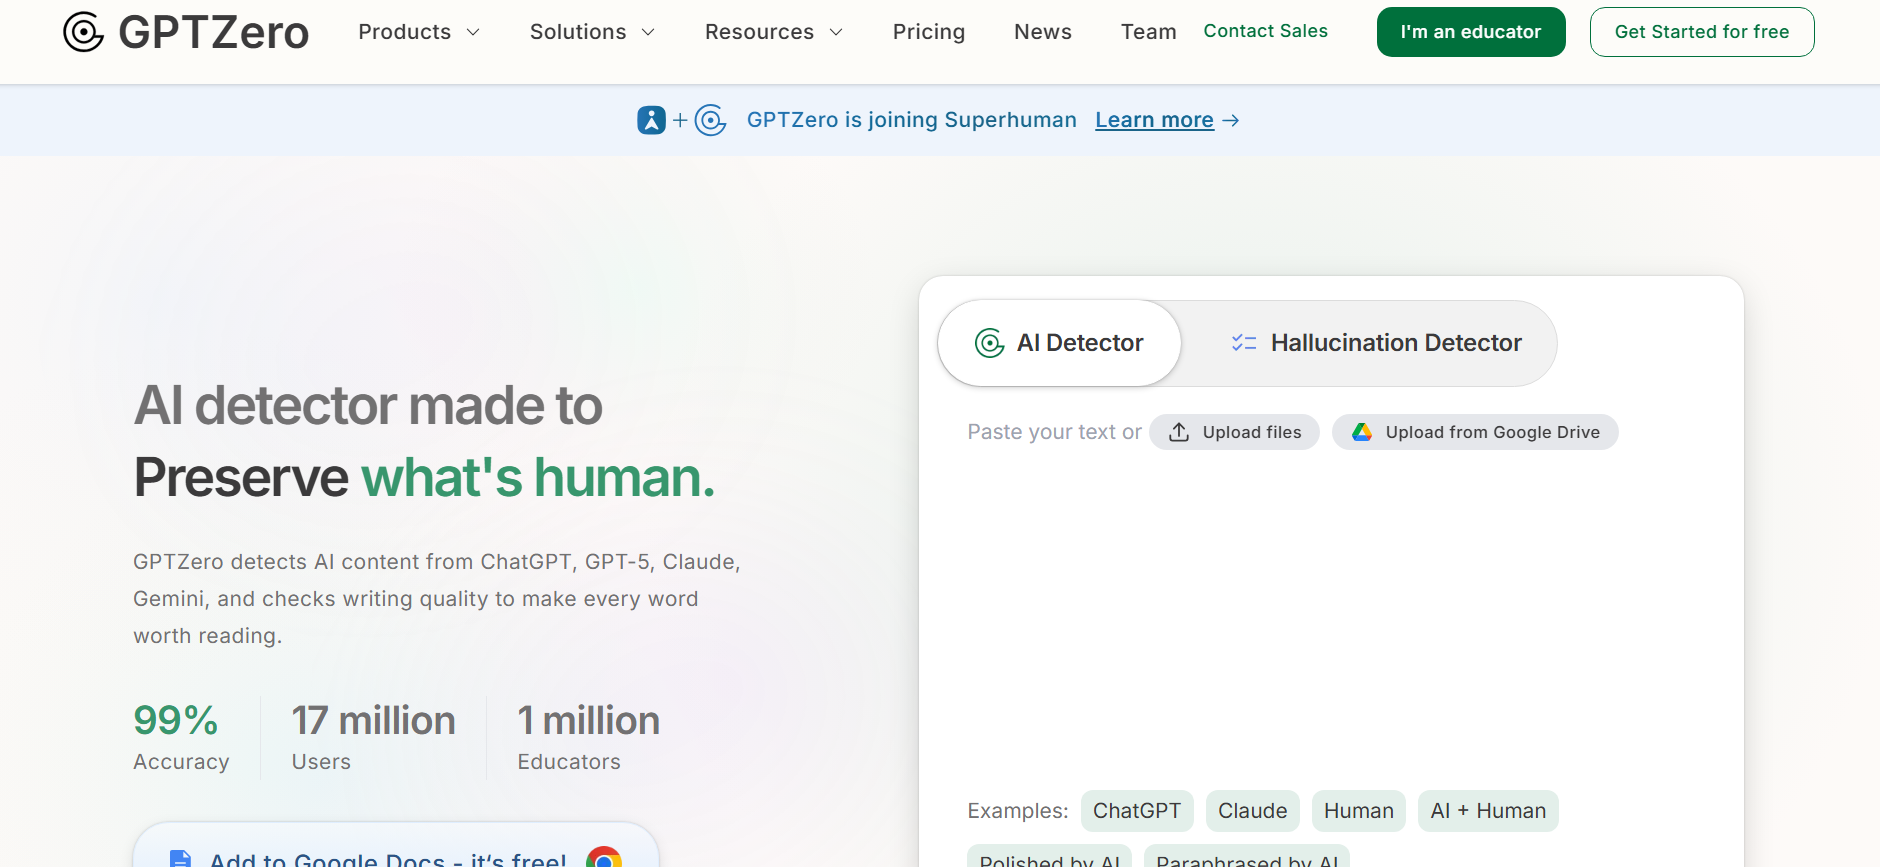Screen dimensions: 1880x867
Task: Click the GPTZero spiral logo icon
Action: [83, 32]
